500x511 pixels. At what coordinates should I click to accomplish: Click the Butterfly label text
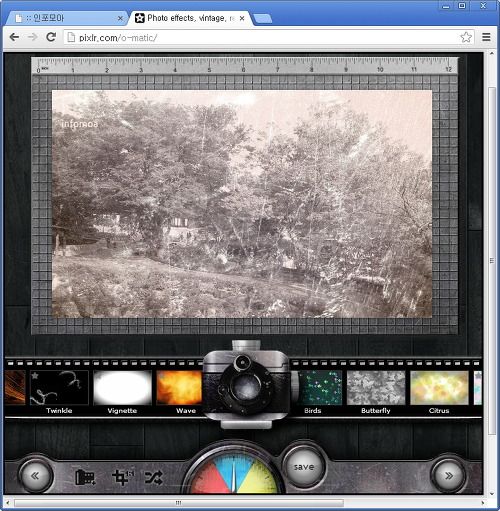376,411
